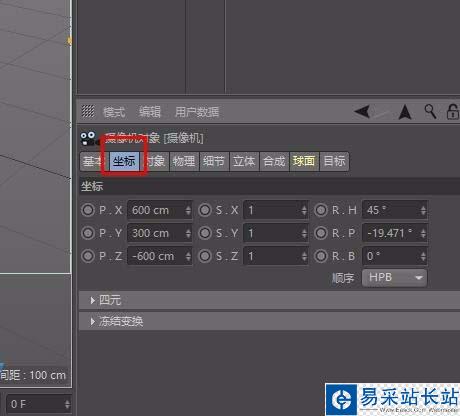Toggle the R.H keyframe circle

coord(321,210)
